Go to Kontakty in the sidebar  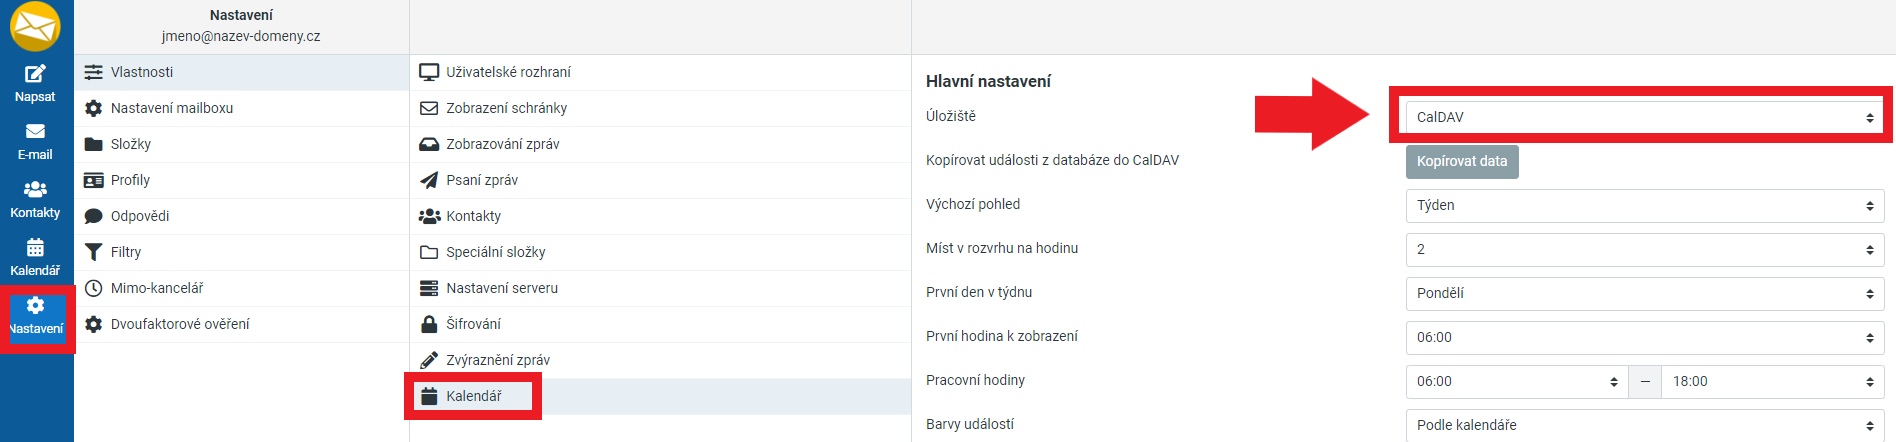pyautogui.click(x=35, y=198)
